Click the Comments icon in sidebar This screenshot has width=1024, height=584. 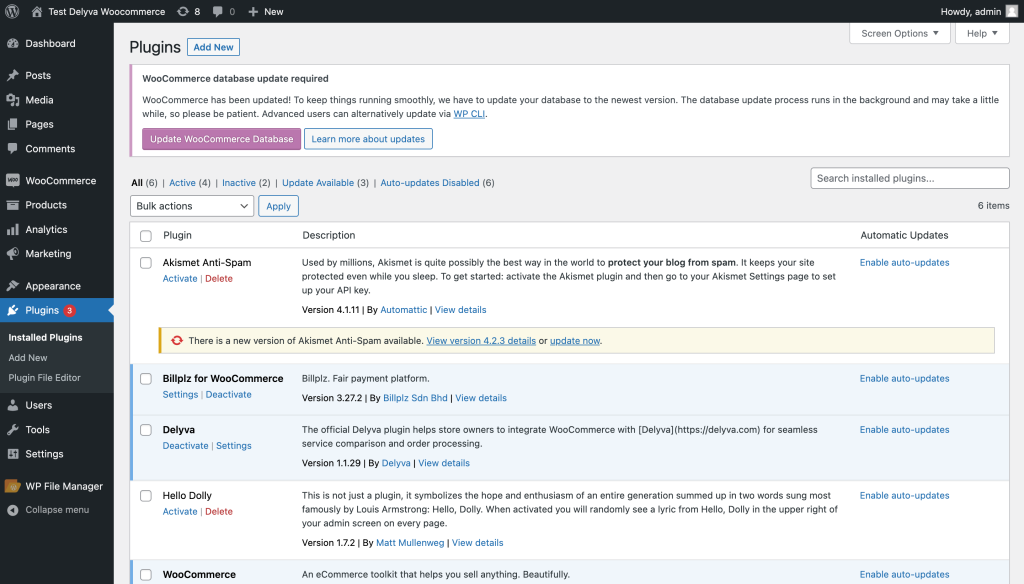[x=12, y=148]
